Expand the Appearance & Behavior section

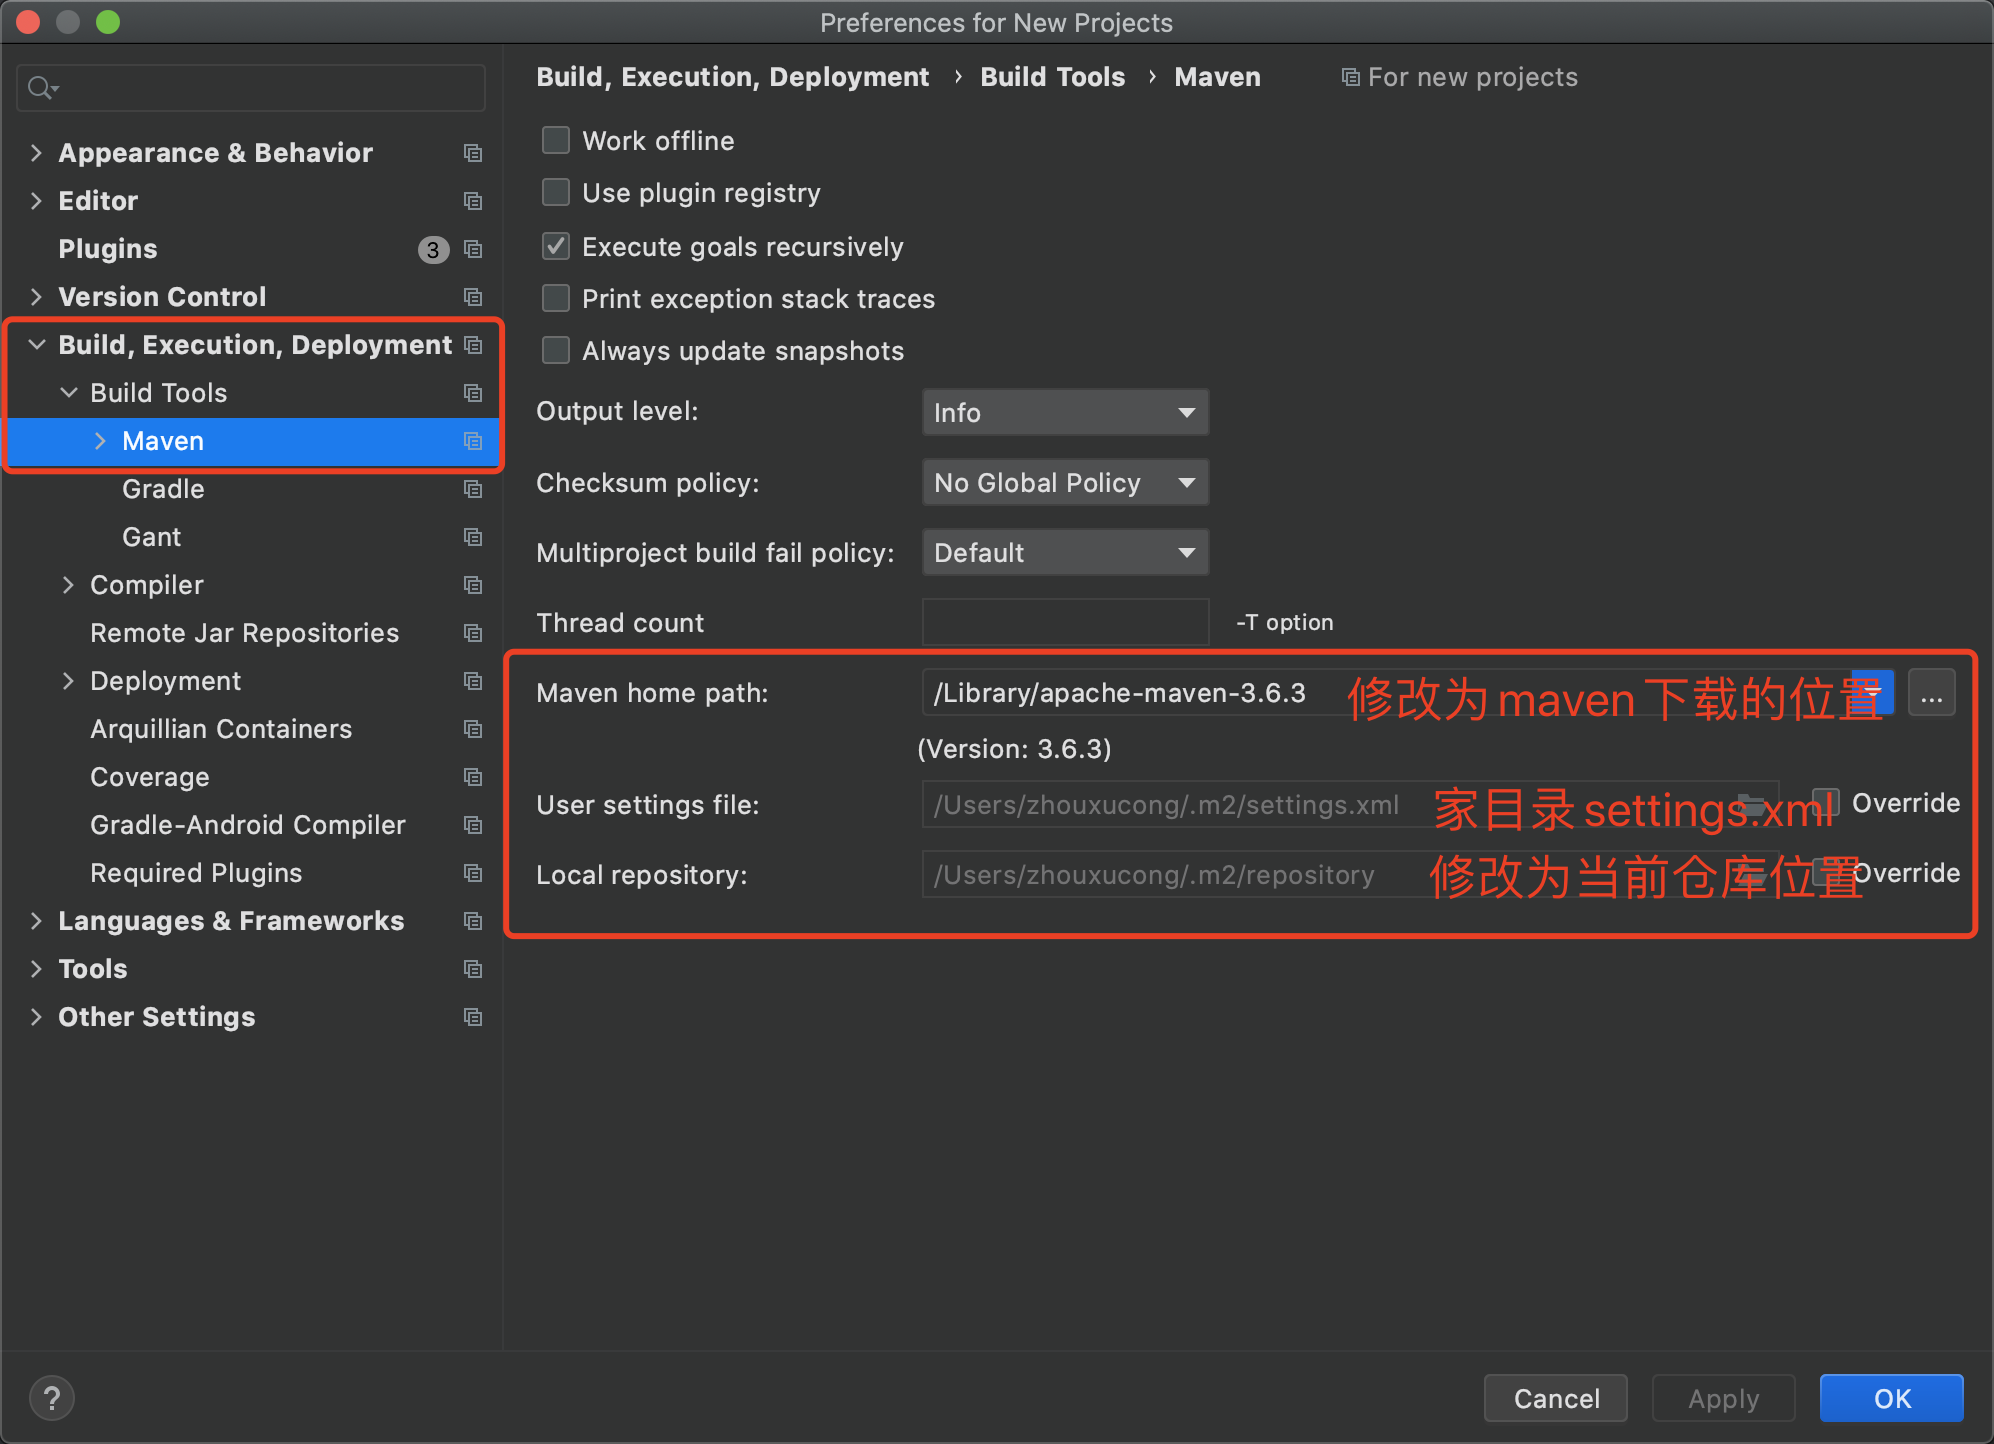pos(36,153)
